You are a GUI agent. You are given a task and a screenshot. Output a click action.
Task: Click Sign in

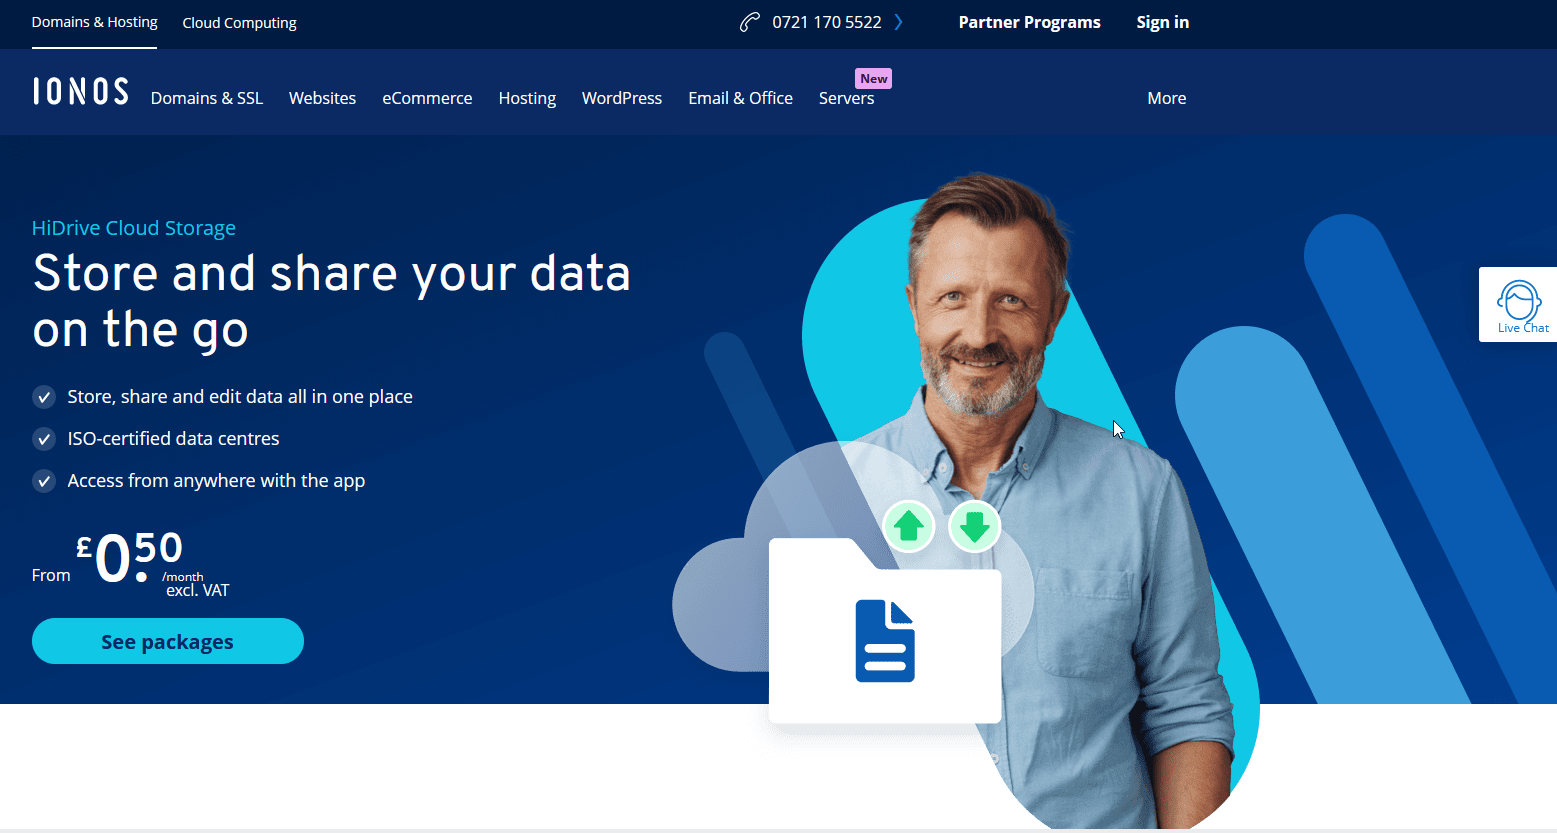(1162, 22)
